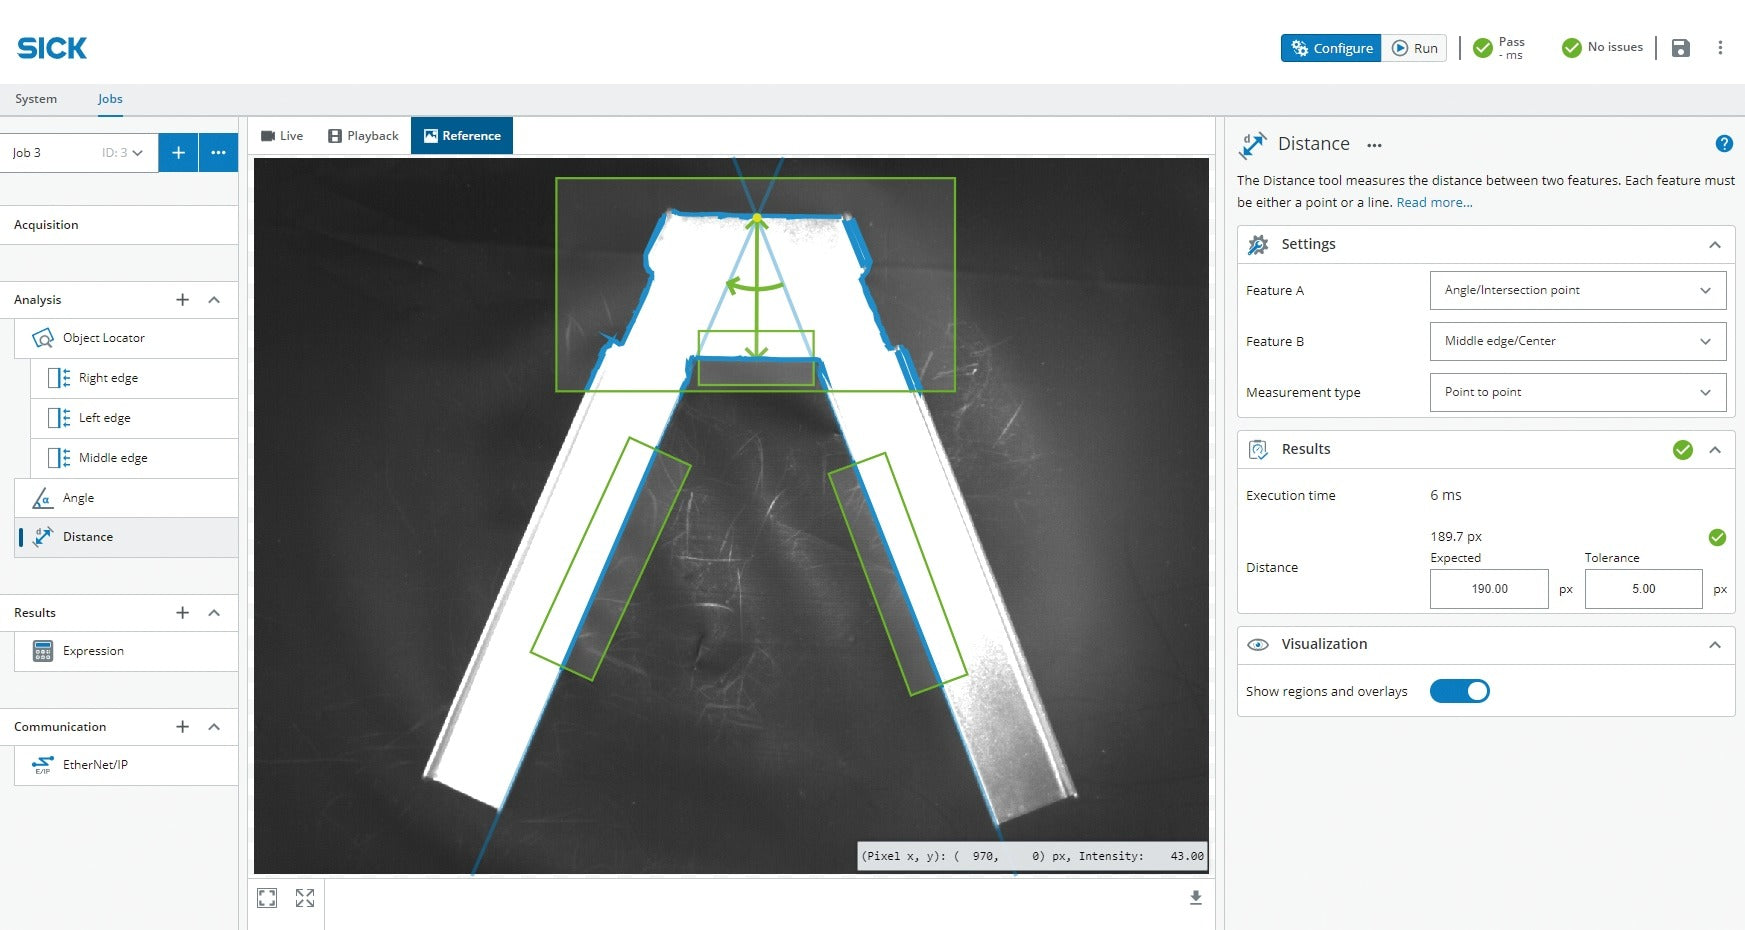Click the save job icon

(1680, 48)
